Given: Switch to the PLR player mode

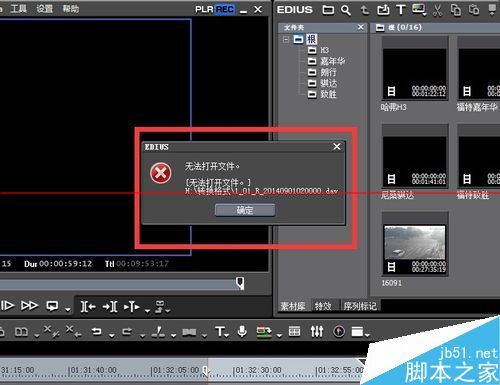Looking at the screenshot, I should coord(204,9).
